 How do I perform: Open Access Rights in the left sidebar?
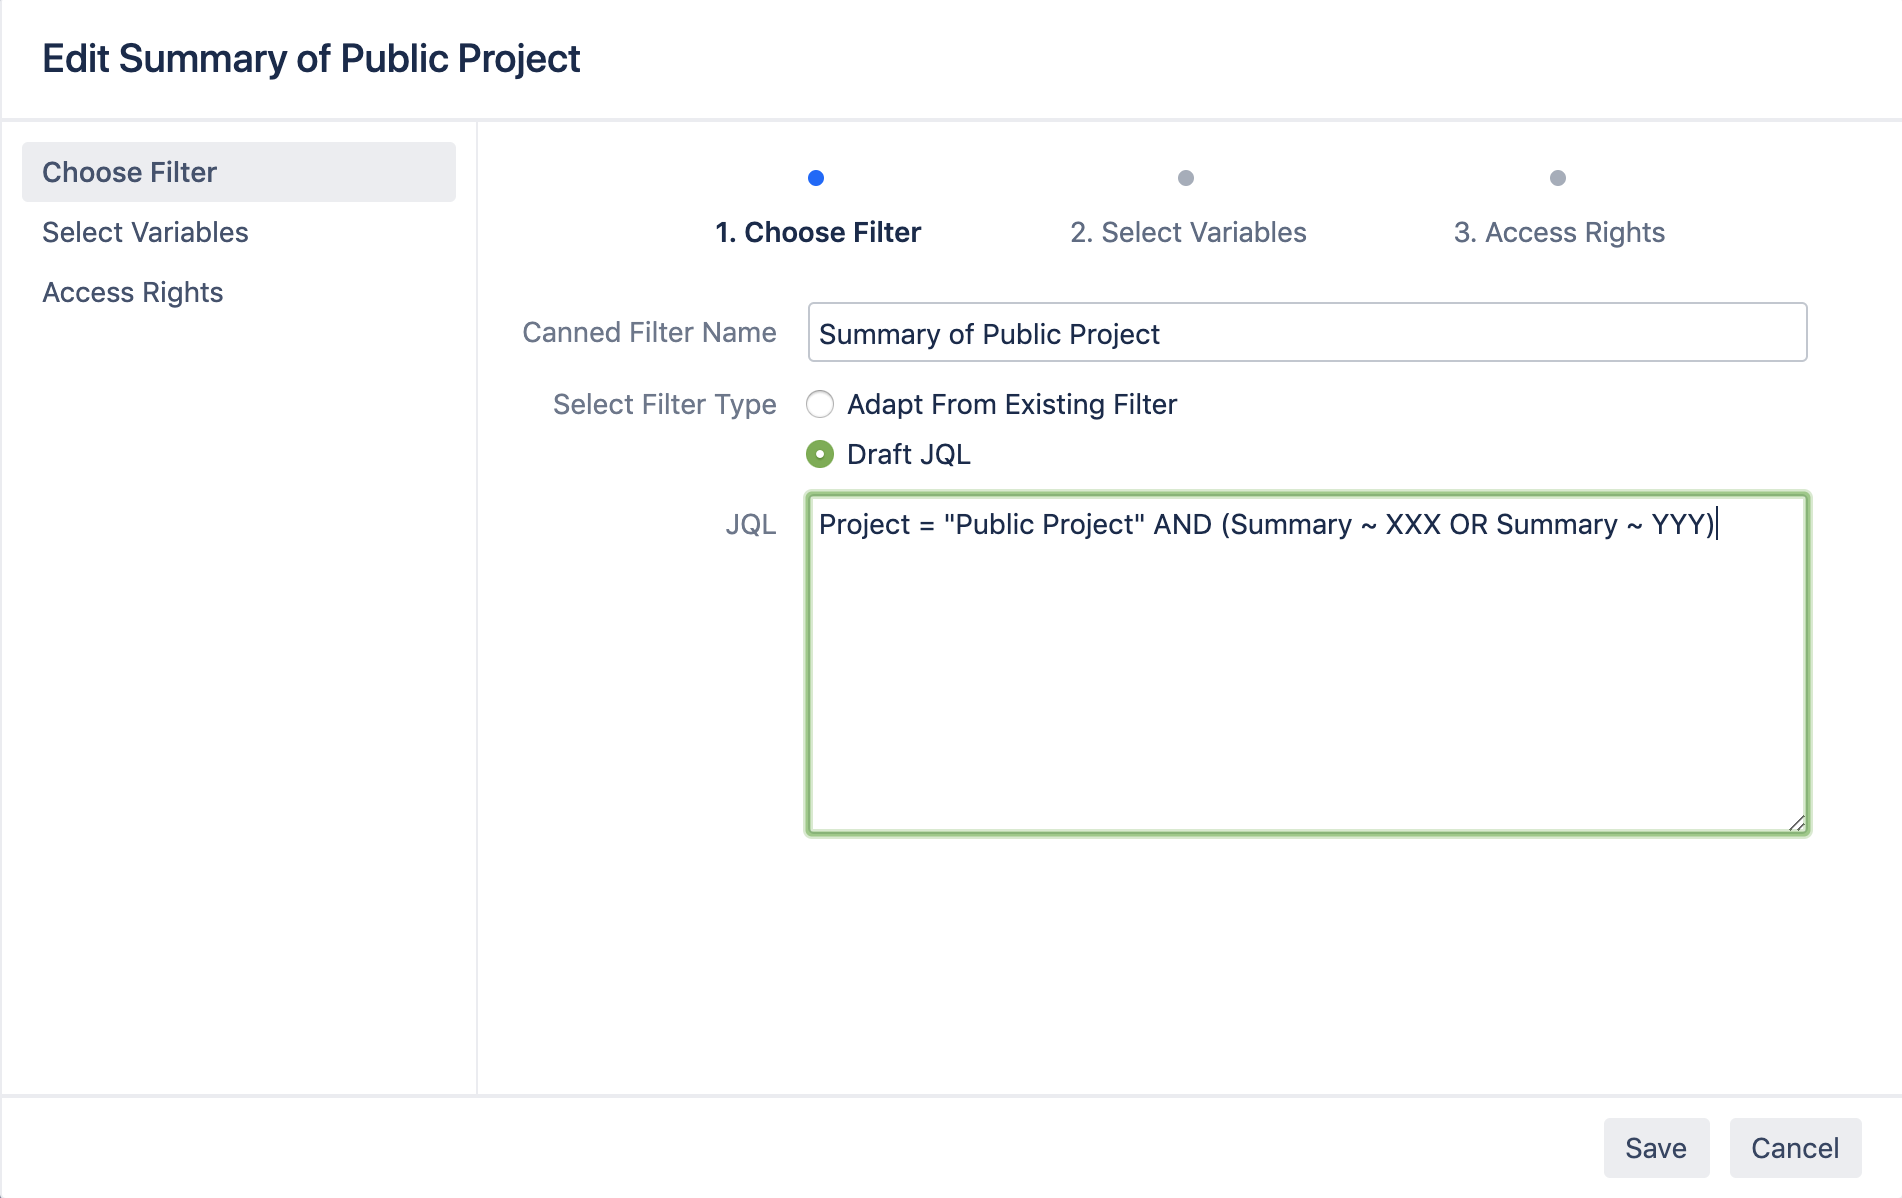[x=132, y=292]
